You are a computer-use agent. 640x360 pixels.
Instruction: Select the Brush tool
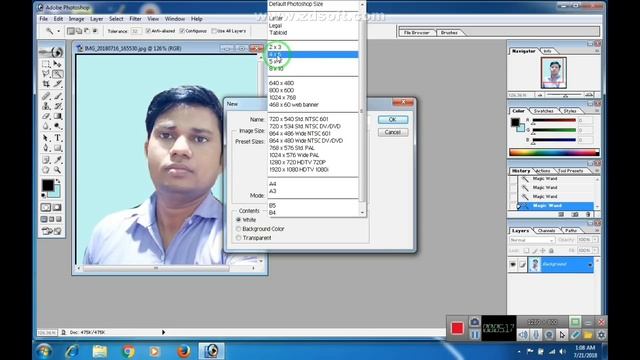58,96
